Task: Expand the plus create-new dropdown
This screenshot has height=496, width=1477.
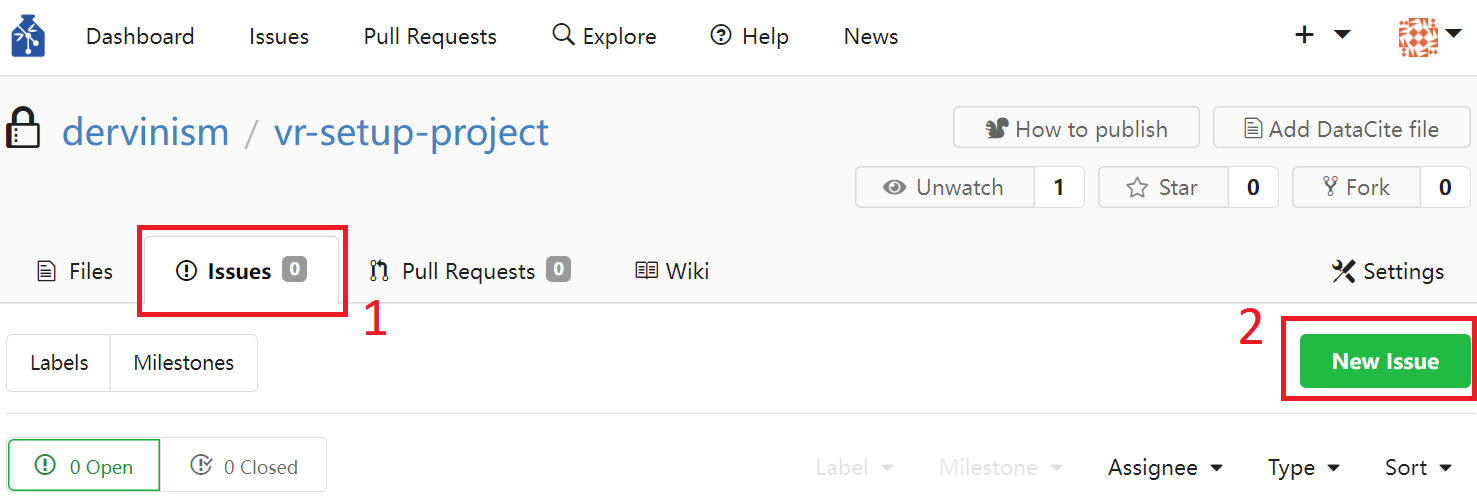Action: pos(1322,36)
